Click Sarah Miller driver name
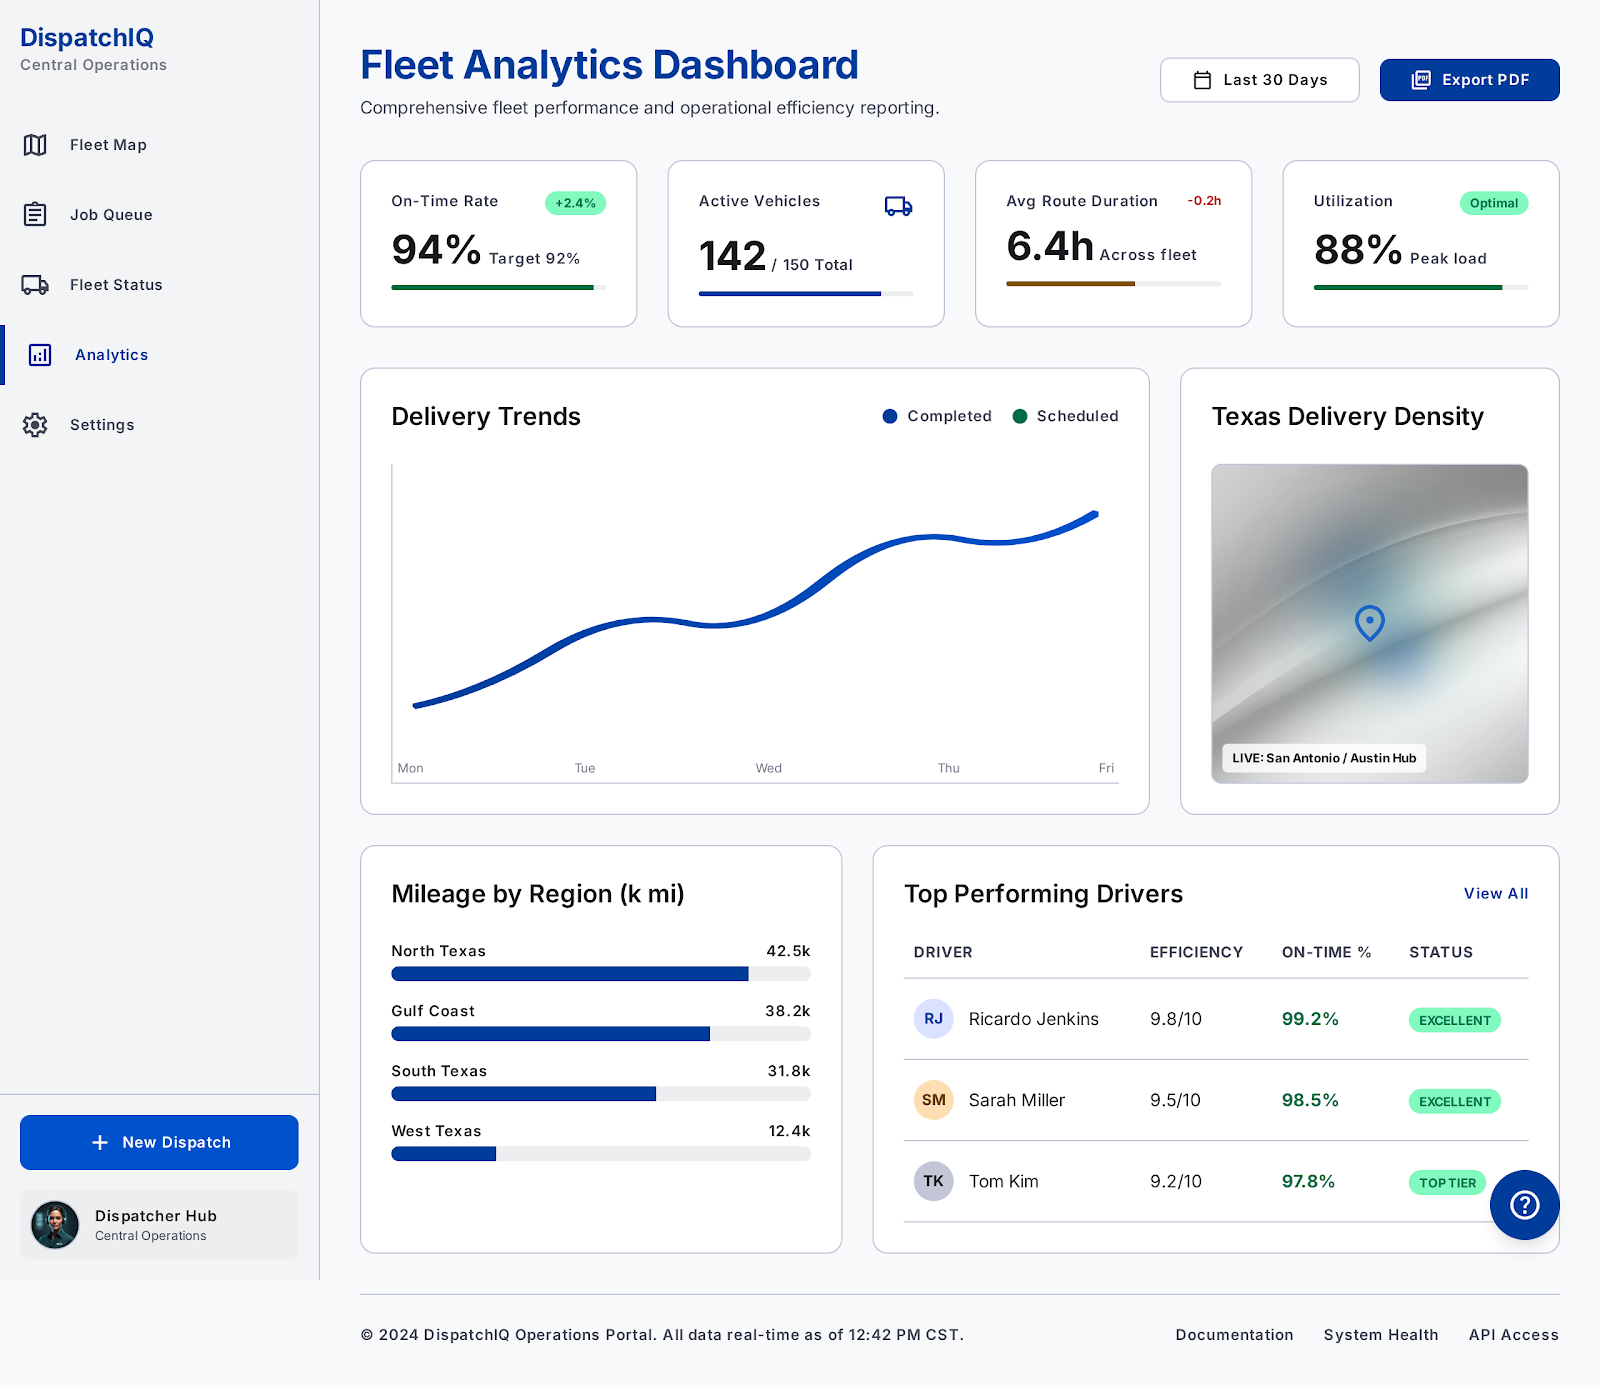The image size is (1600, 1385). tap(1016, 1100)
